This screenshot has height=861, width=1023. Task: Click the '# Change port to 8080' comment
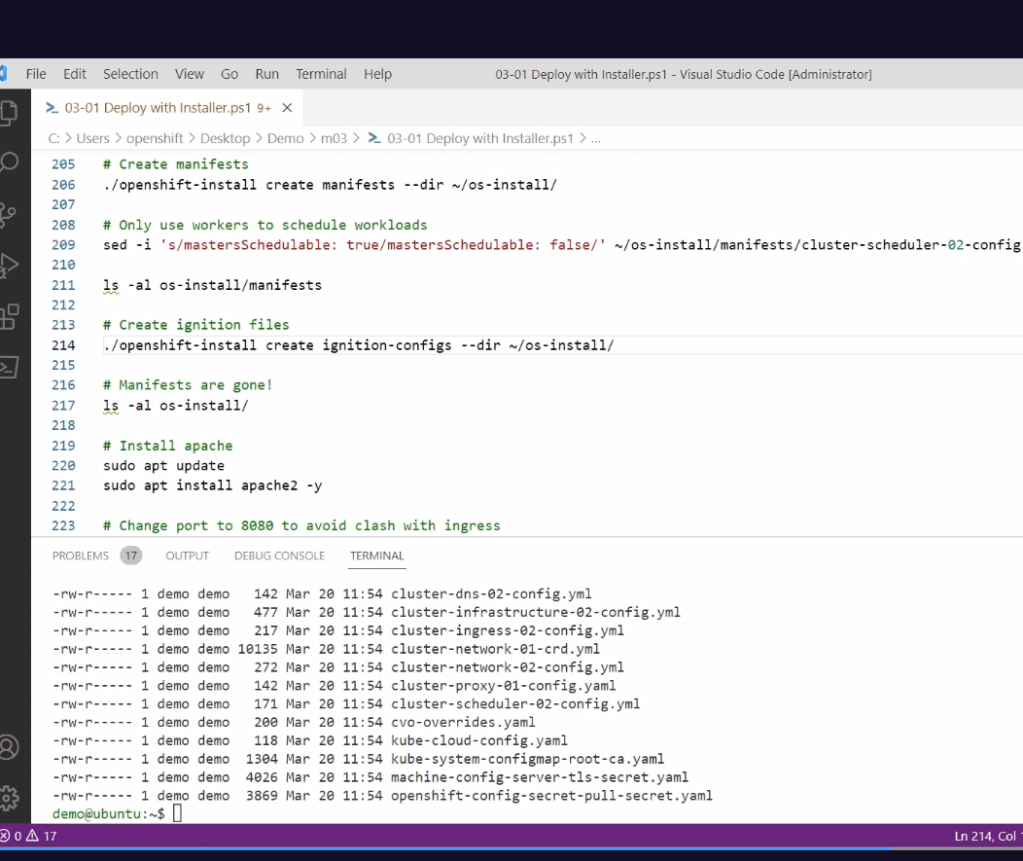pos(301,526)
